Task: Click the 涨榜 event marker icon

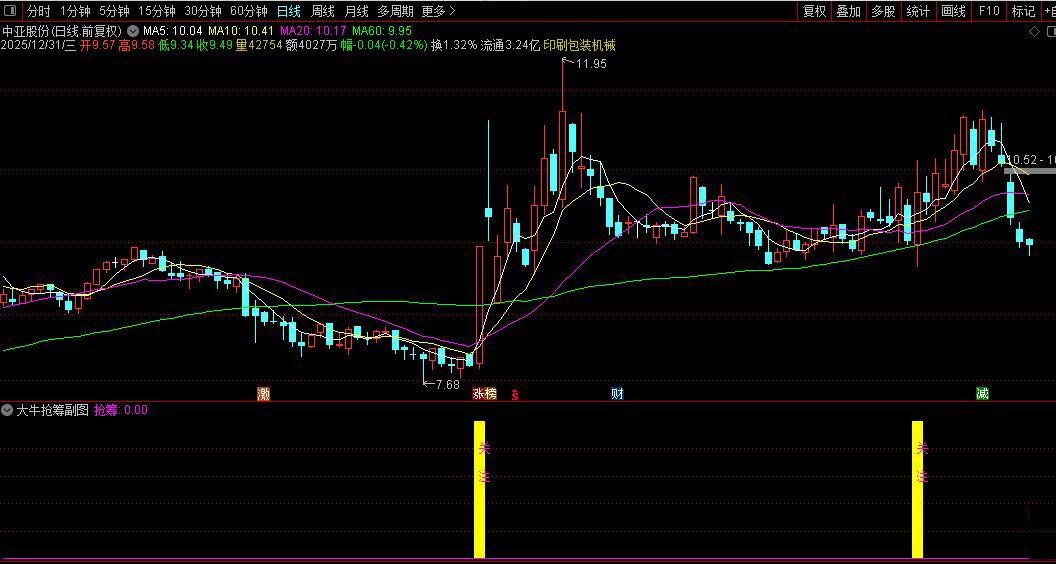Action: tap(484, 394)
